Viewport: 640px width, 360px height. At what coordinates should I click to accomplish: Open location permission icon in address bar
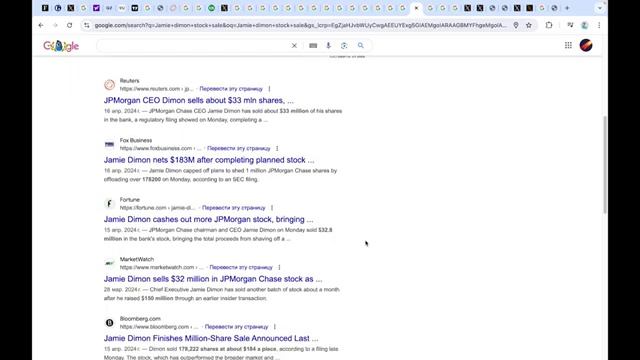pyautogui.click(x=516, y=25)
